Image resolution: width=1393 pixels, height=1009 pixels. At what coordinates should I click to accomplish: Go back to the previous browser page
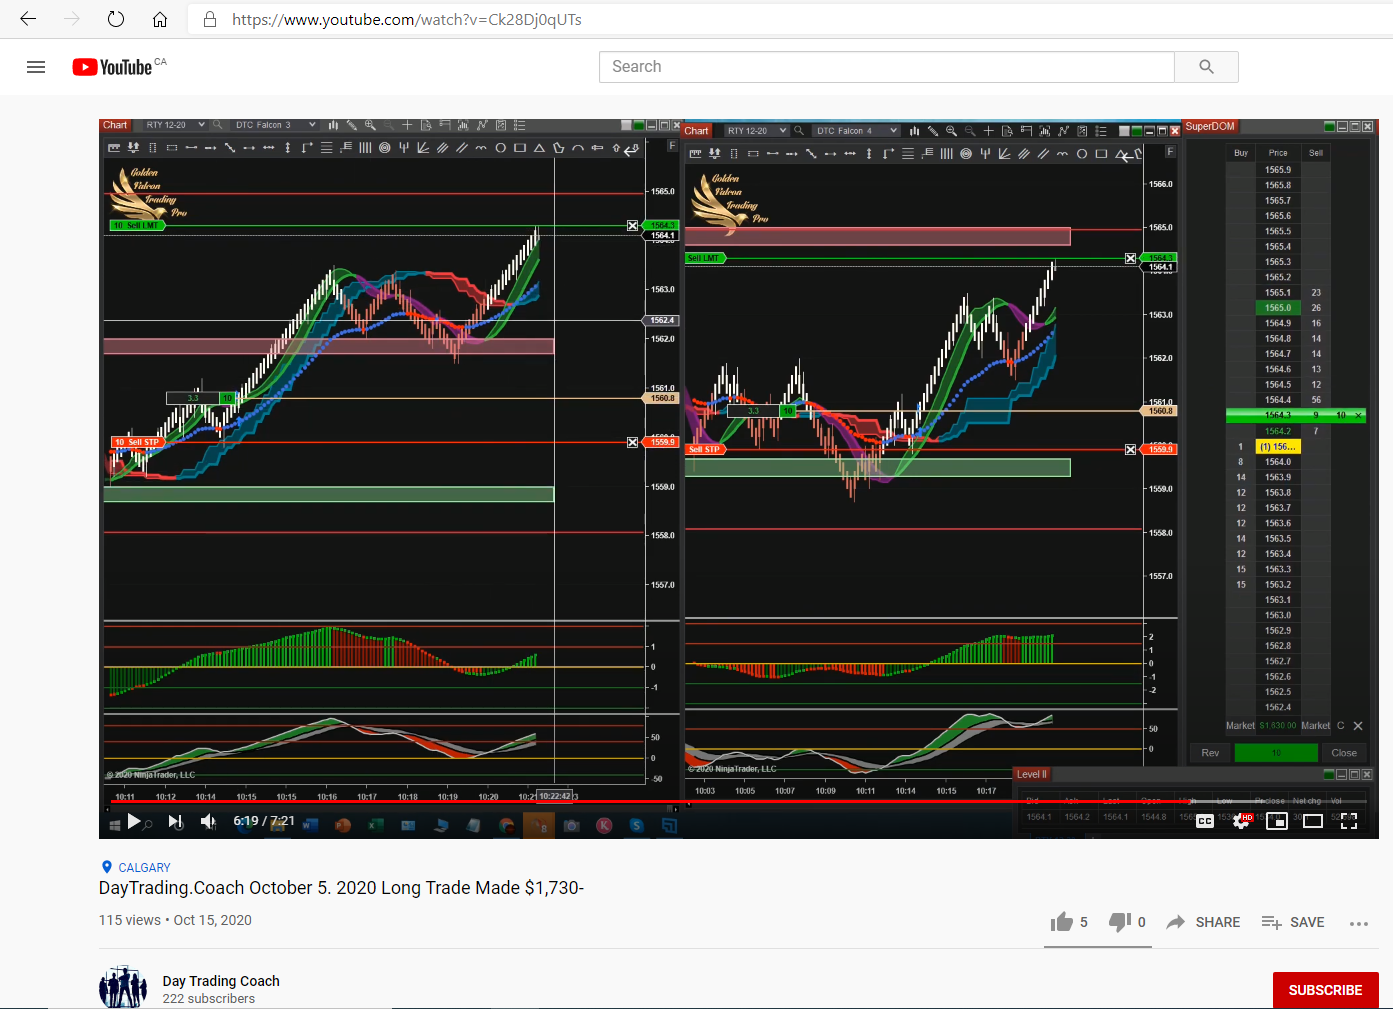28,19
